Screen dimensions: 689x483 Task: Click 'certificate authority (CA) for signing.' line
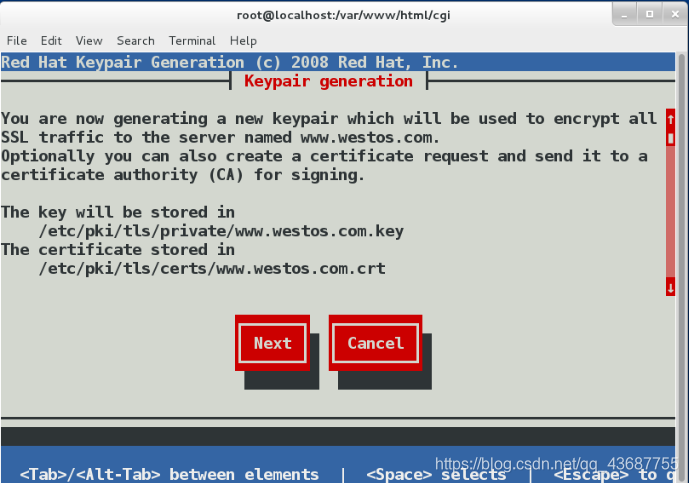coord(183,175)
